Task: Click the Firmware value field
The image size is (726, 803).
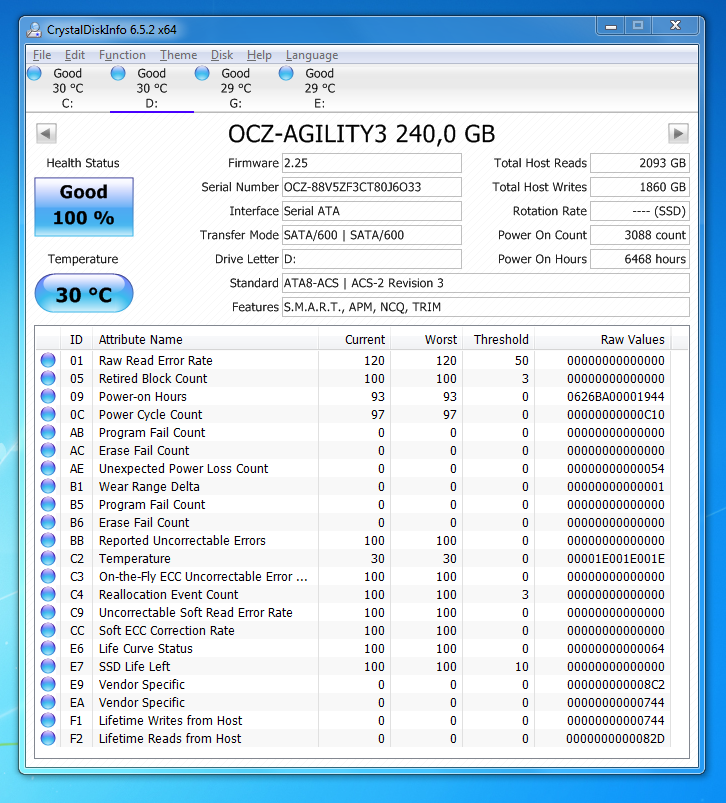Action: coord(371,163)
